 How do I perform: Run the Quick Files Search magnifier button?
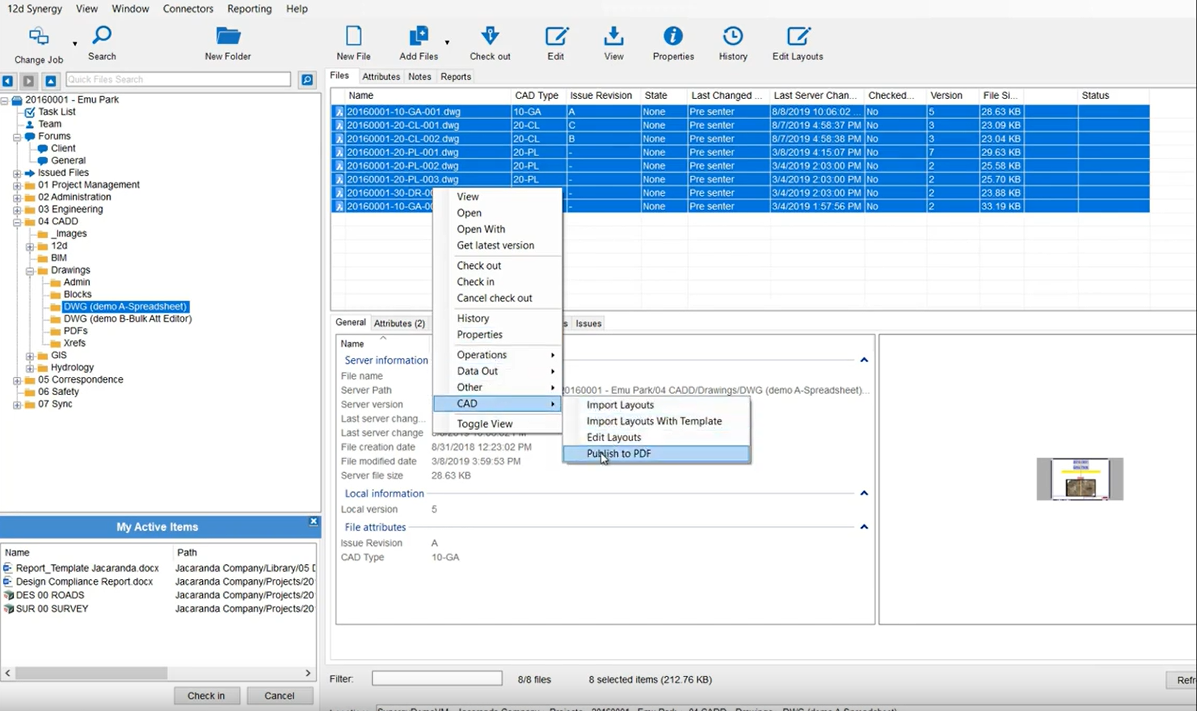point(308,80)
